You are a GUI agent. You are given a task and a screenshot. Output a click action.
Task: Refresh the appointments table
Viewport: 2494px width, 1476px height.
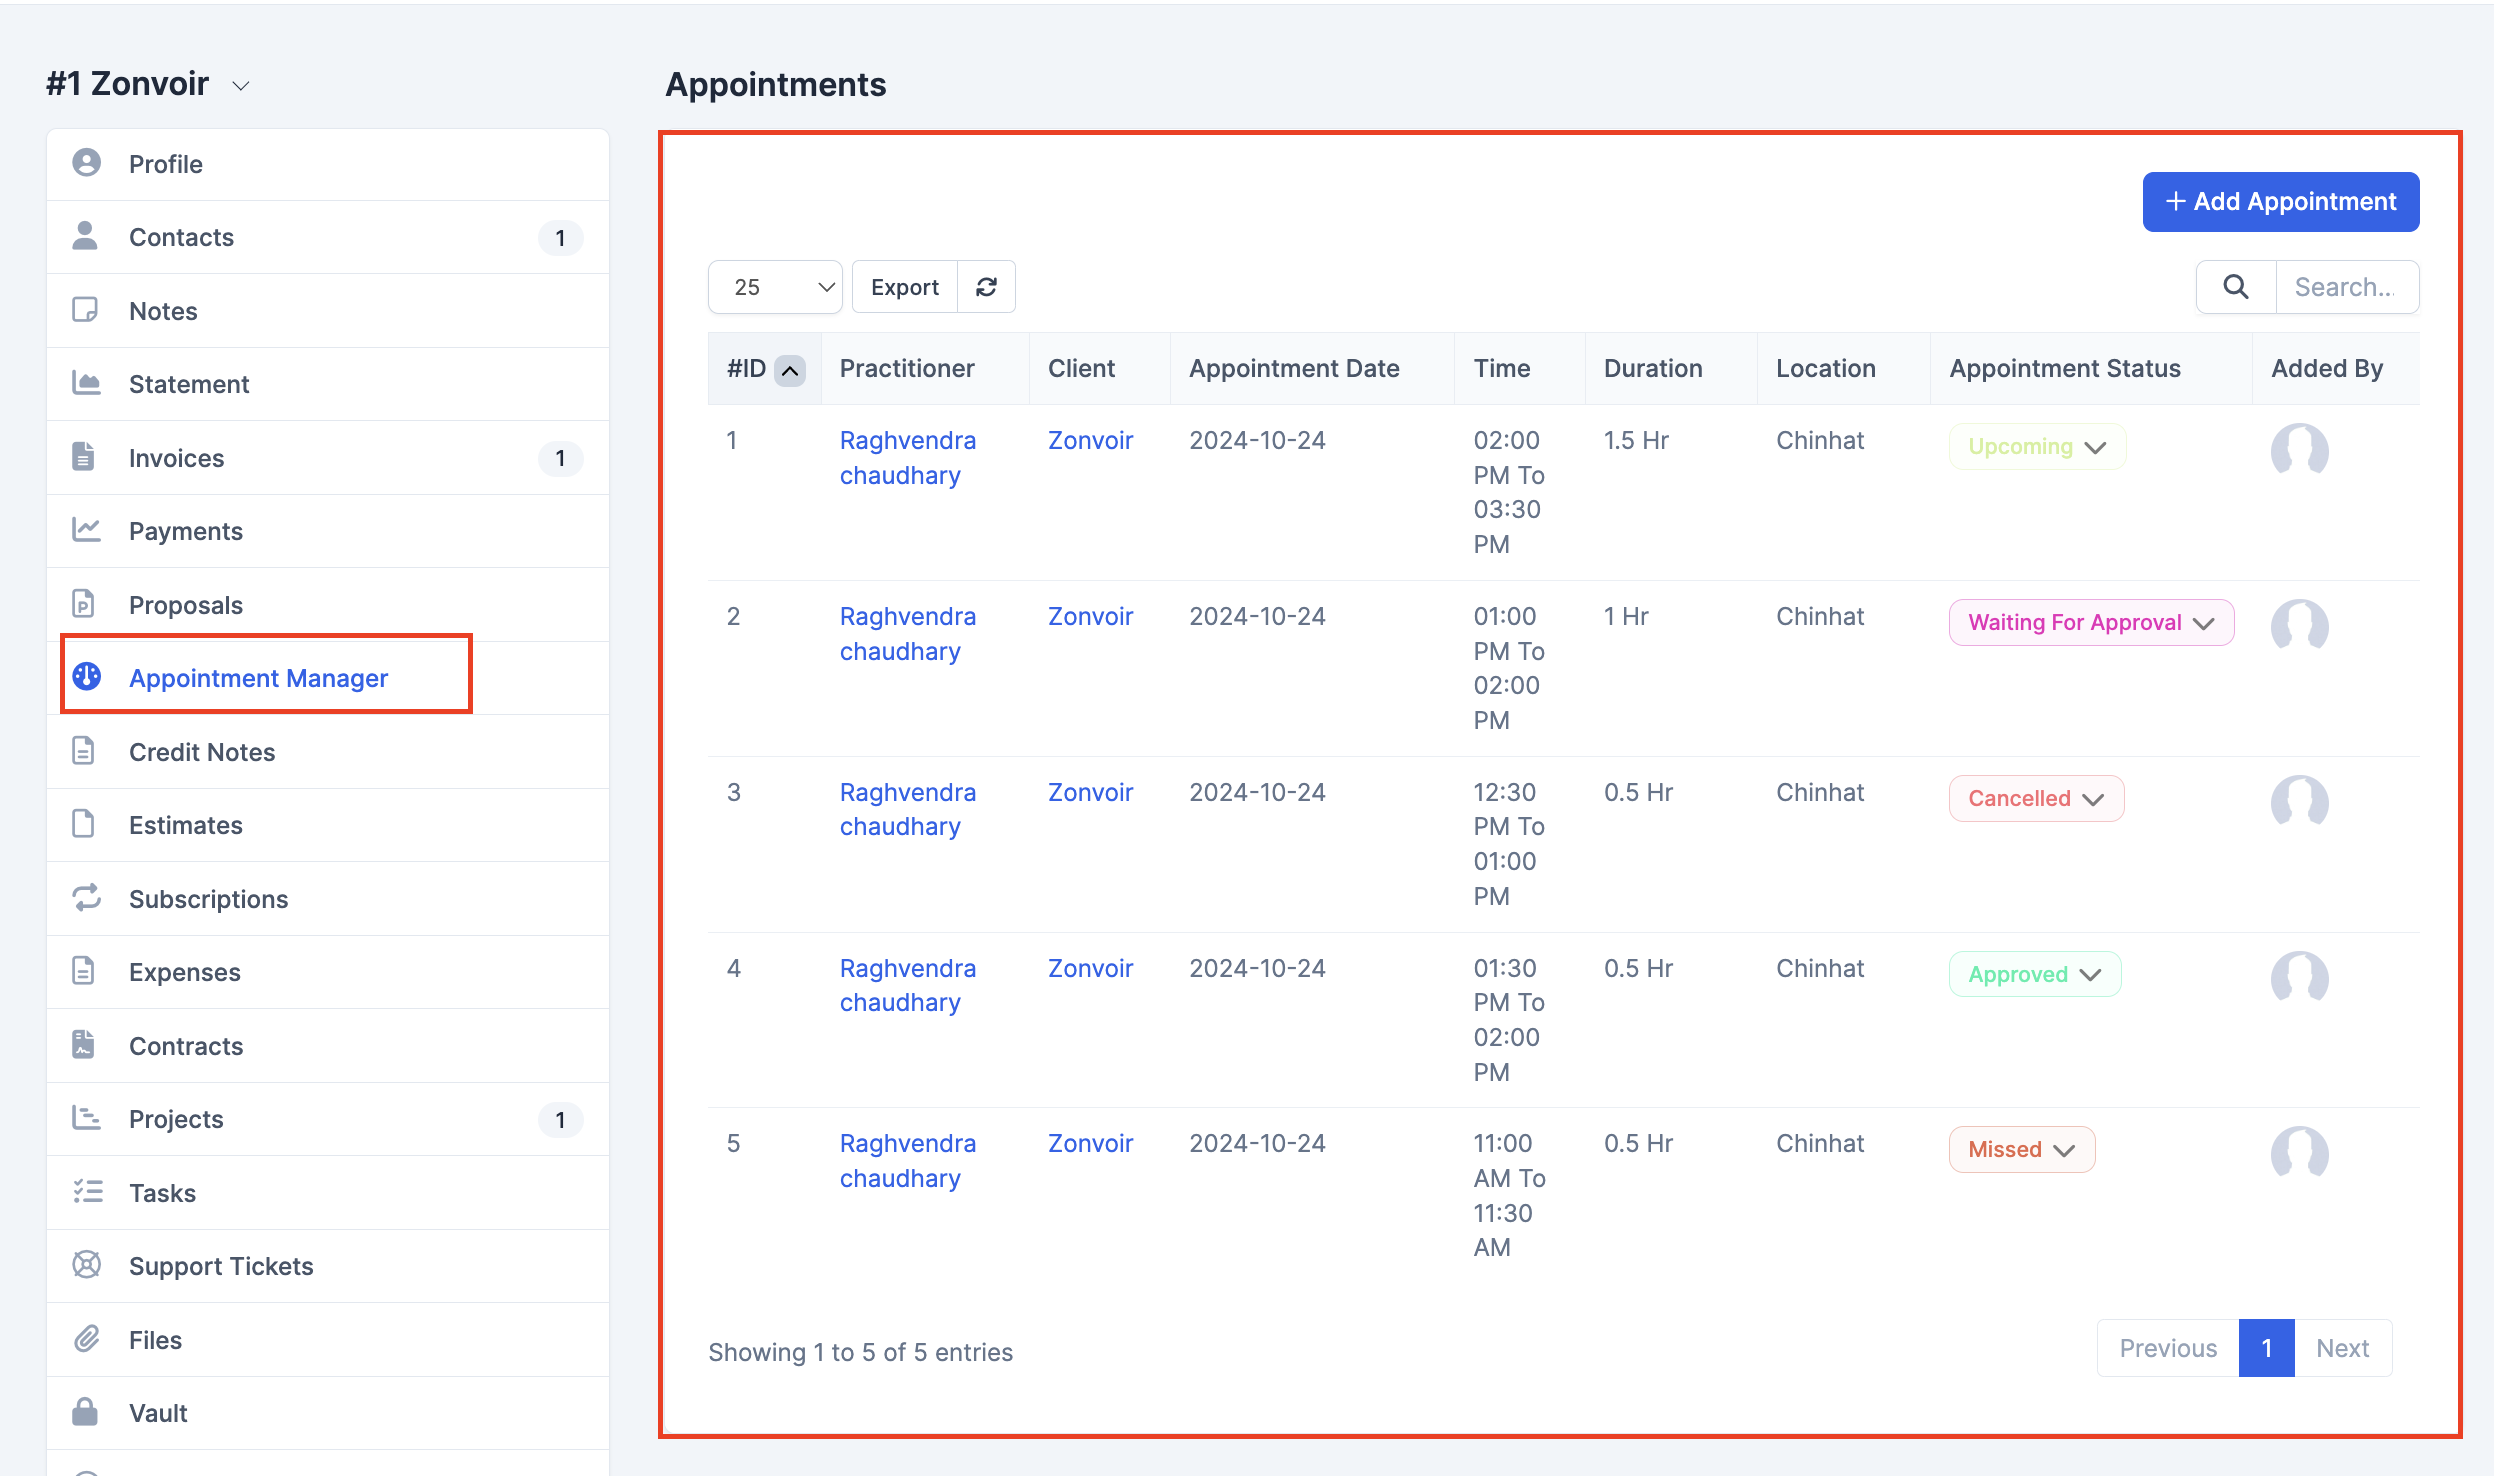987,287
